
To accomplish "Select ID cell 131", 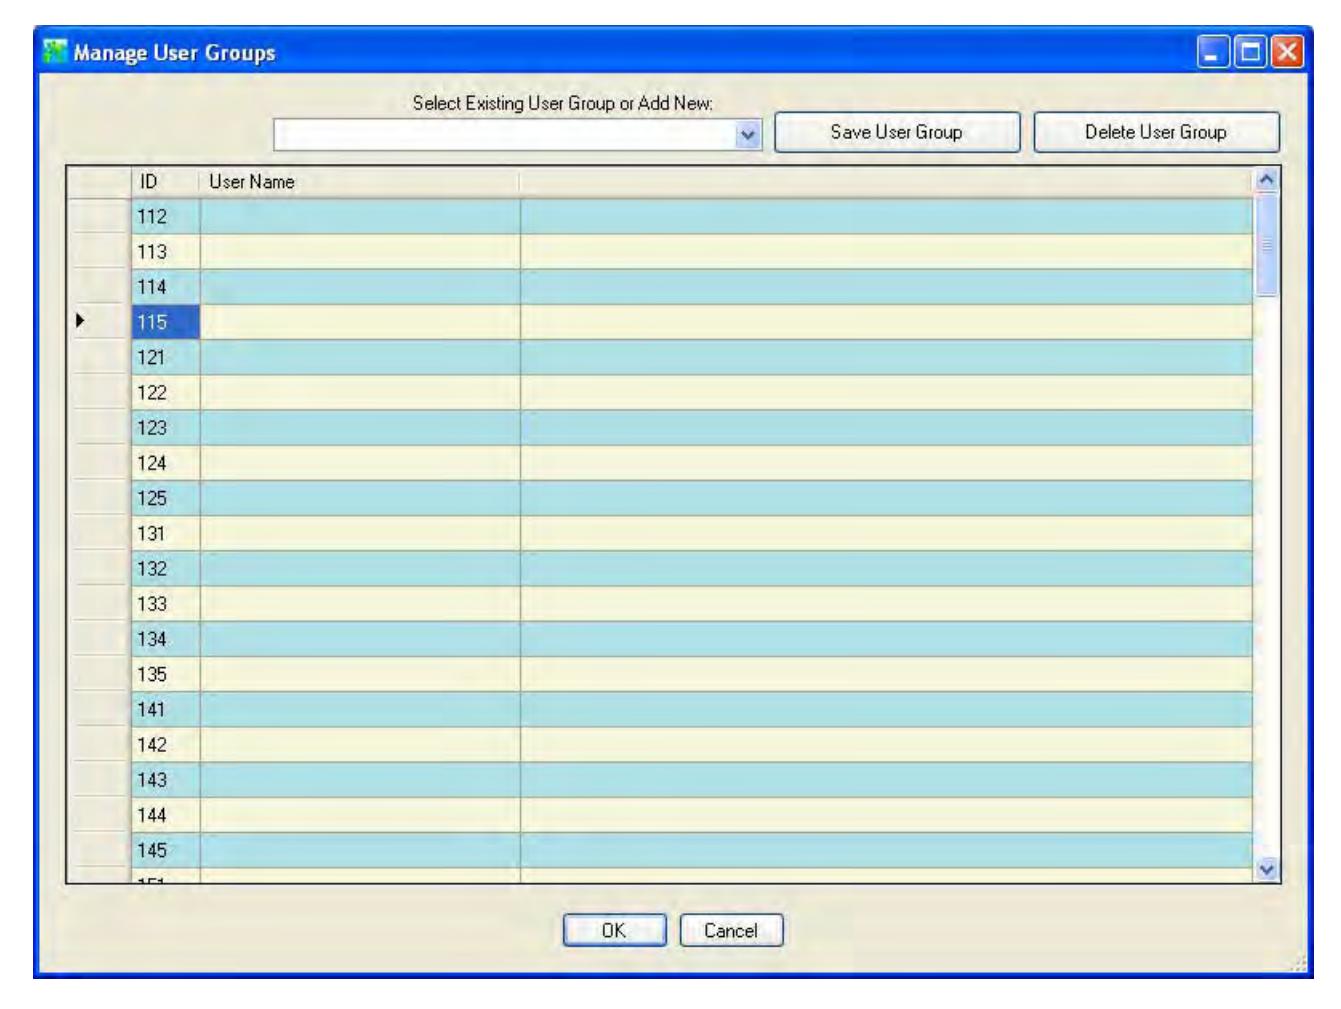I will pyautogui.click(x=166, y=533).
